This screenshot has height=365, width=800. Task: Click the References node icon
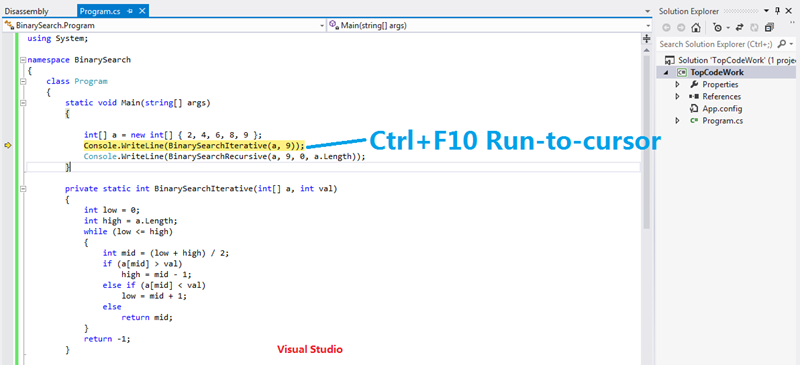coord(694,96)
